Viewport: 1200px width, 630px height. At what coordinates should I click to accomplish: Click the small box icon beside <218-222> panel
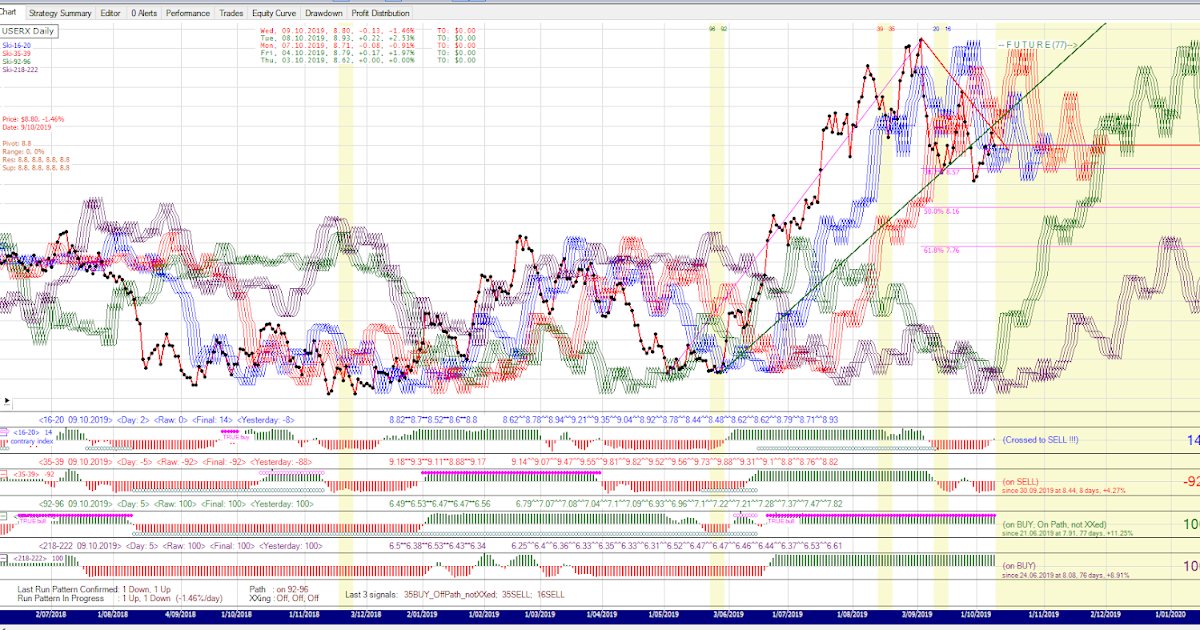click(x=4, y=559)
